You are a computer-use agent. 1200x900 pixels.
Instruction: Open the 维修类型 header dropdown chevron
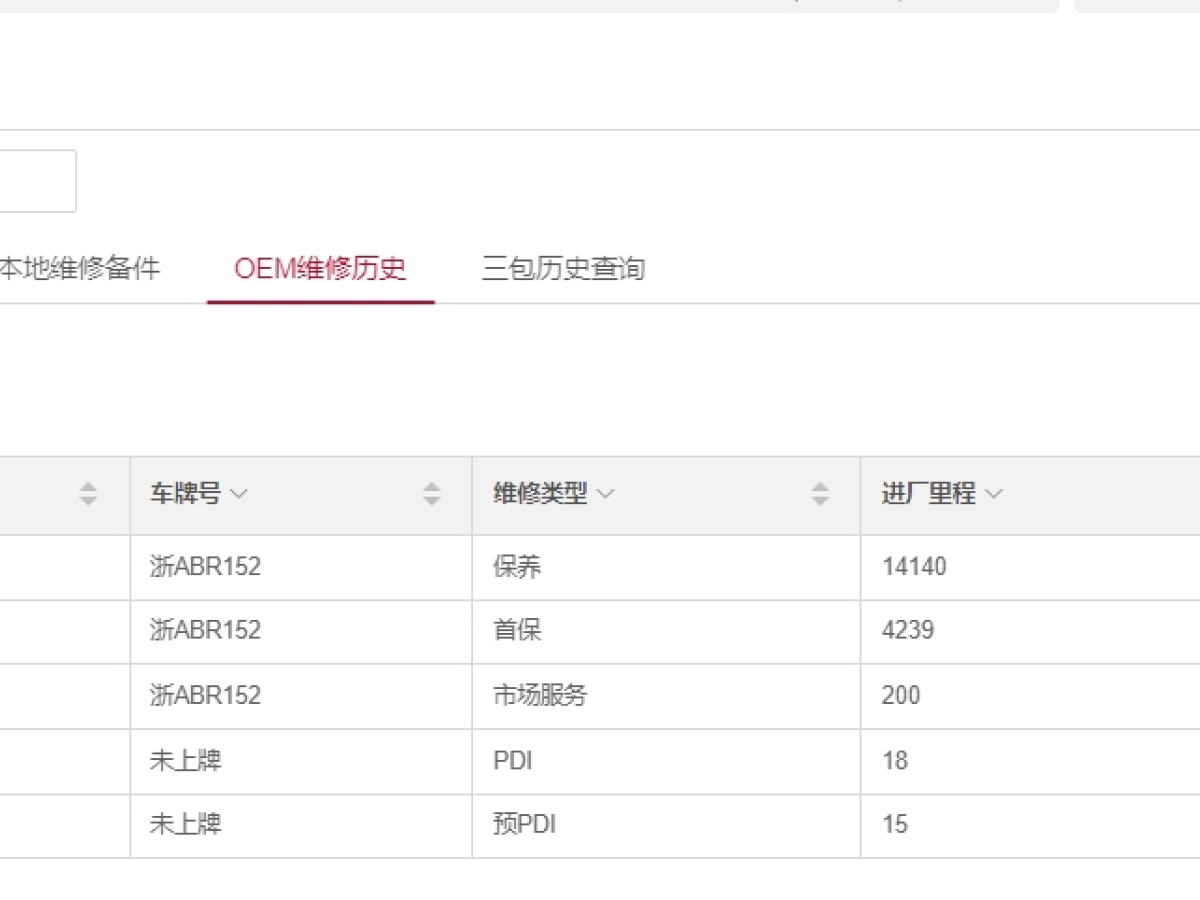(x=605, y=494)
